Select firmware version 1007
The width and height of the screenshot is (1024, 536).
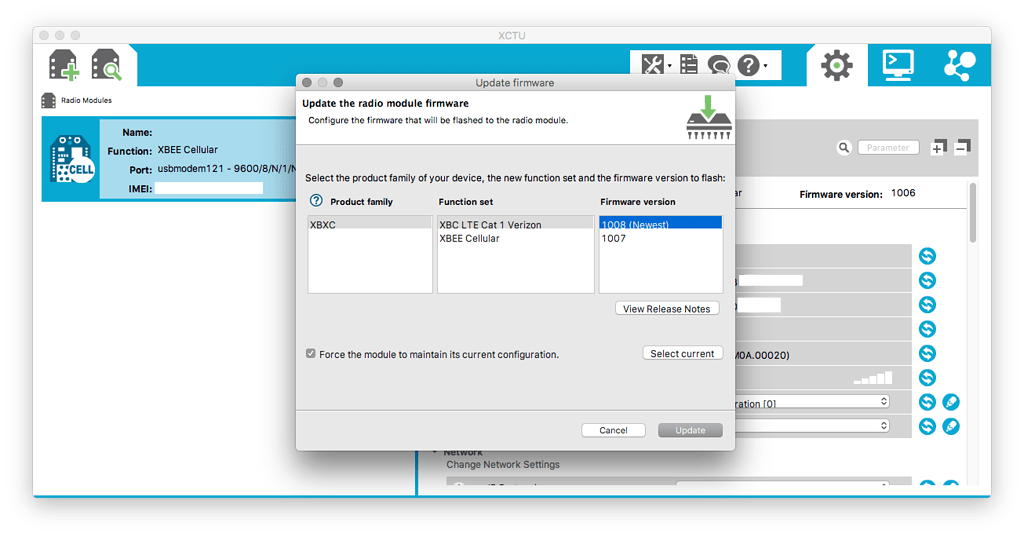pyautogui.click(x=660, y=238)
